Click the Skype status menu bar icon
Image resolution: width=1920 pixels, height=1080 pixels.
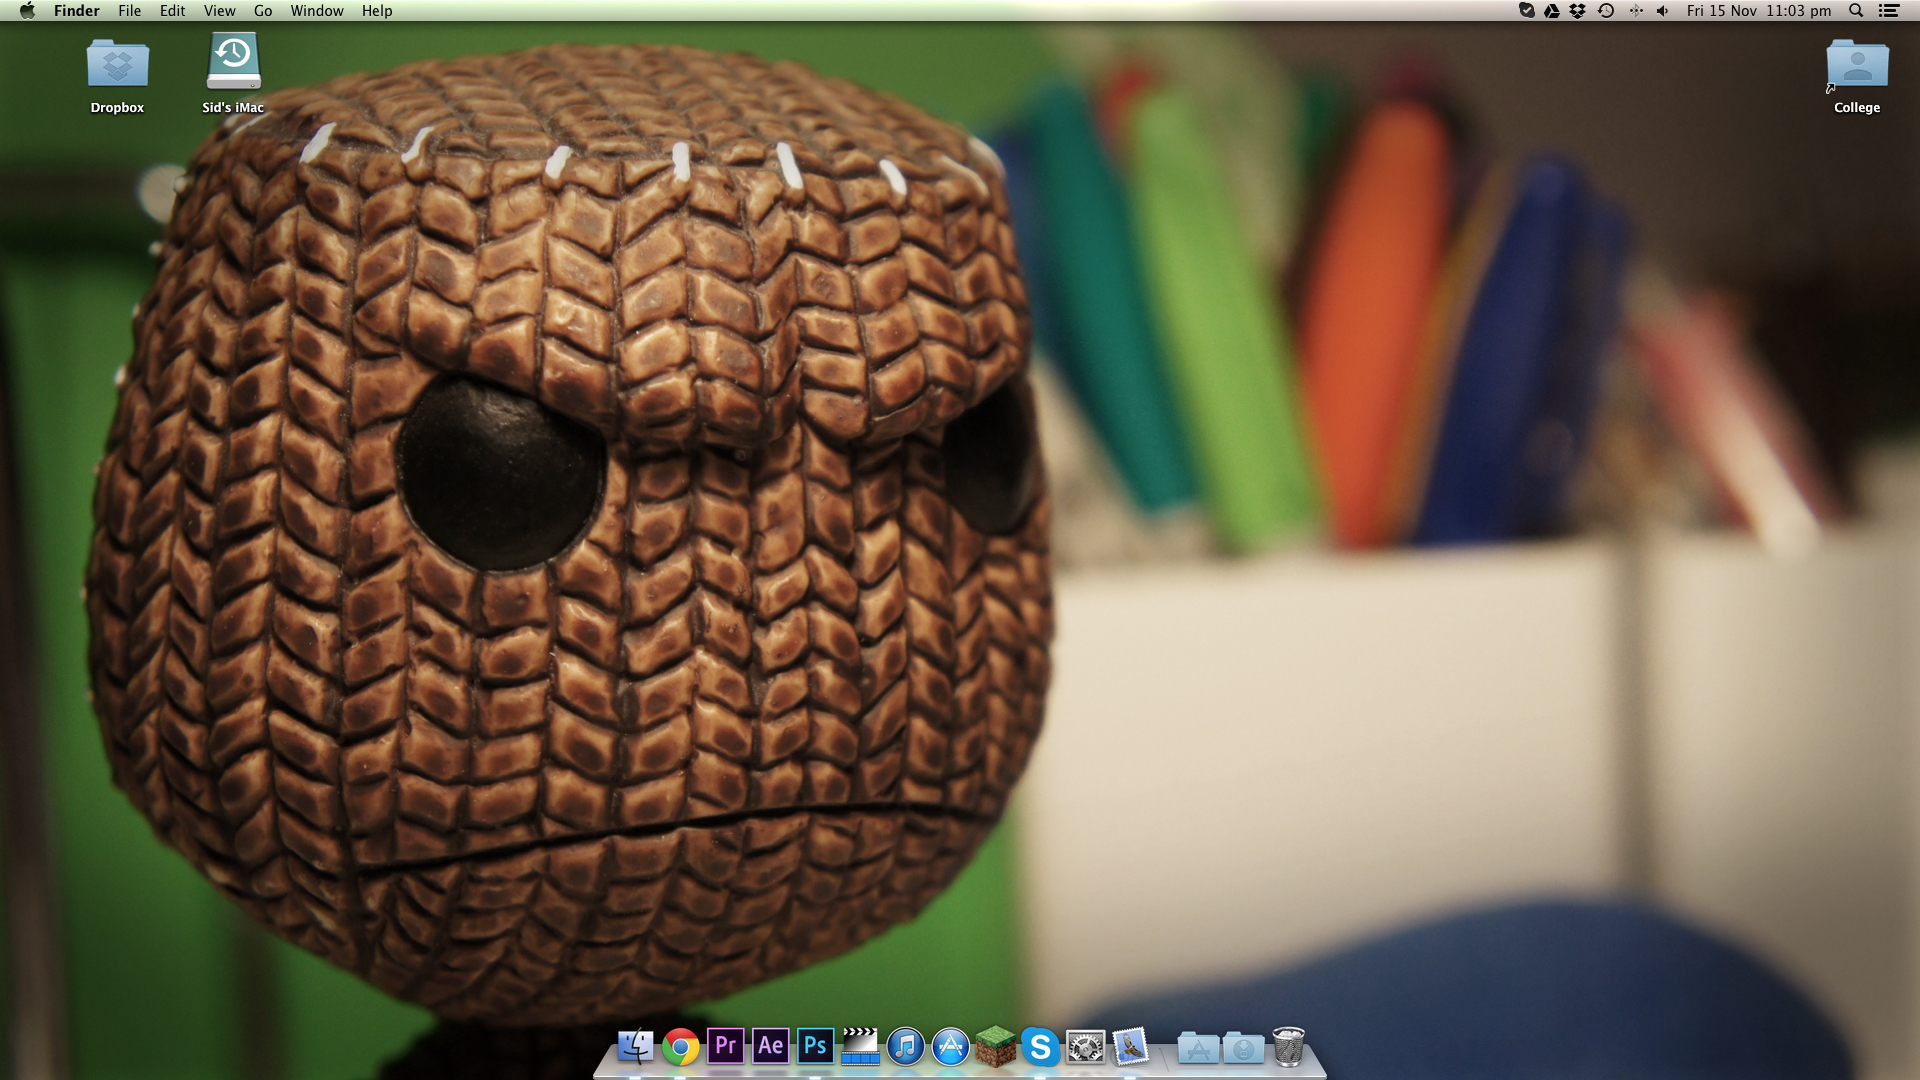(1526, 11)
